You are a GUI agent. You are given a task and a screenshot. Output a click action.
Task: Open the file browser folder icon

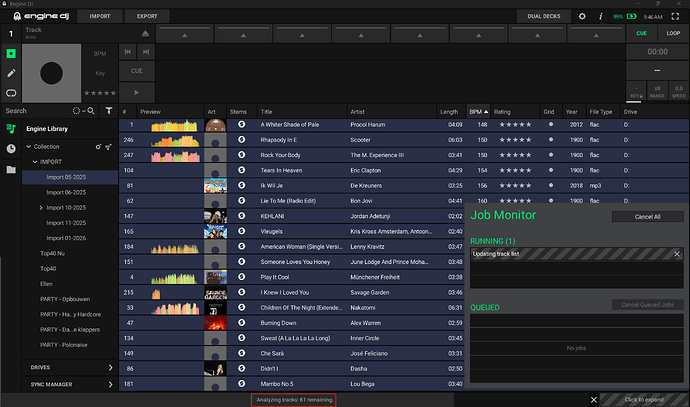(x=11, y=169)
